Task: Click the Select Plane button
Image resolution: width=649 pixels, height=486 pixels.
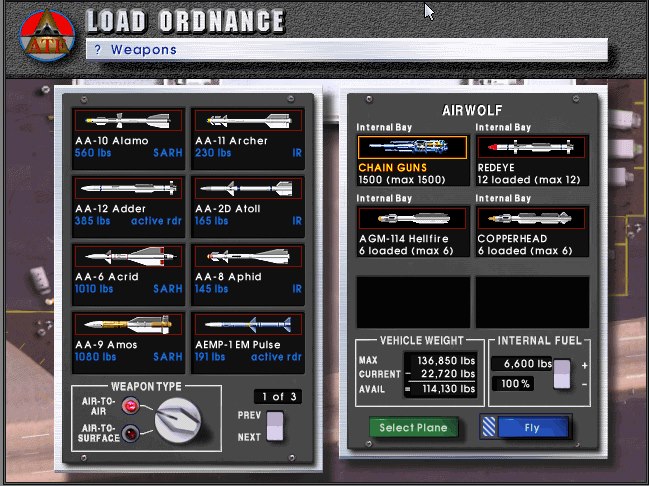Action: tap(413, 427)
